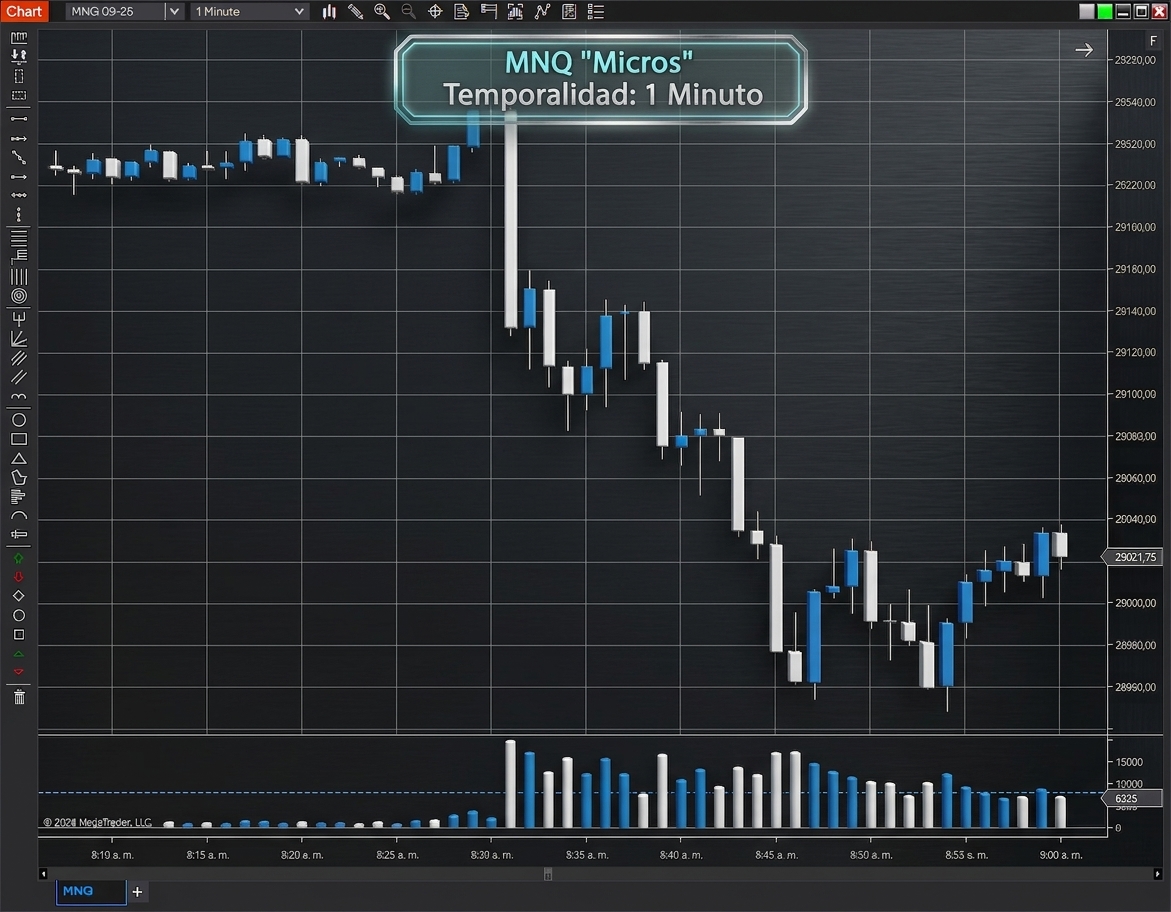Image resolution: width=1171 pixels, height=912 pixels.
Task: Open the pencil drawing tools icon
Action: click(x=355, y=11)
